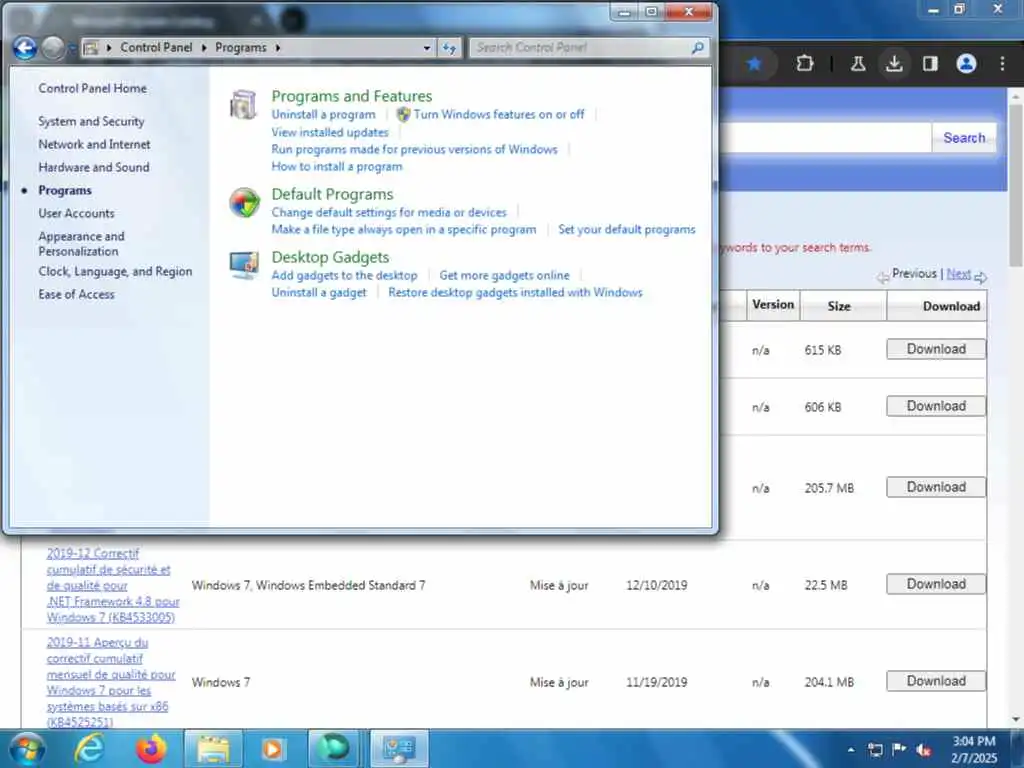This screenshot has width=1024, height=768.
Task: Open the Default Programs icon
Action: coord(244,202)
